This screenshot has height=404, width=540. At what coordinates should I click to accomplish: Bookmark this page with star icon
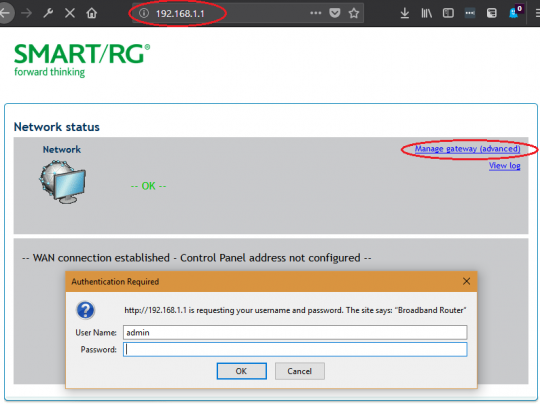point(354,13)
